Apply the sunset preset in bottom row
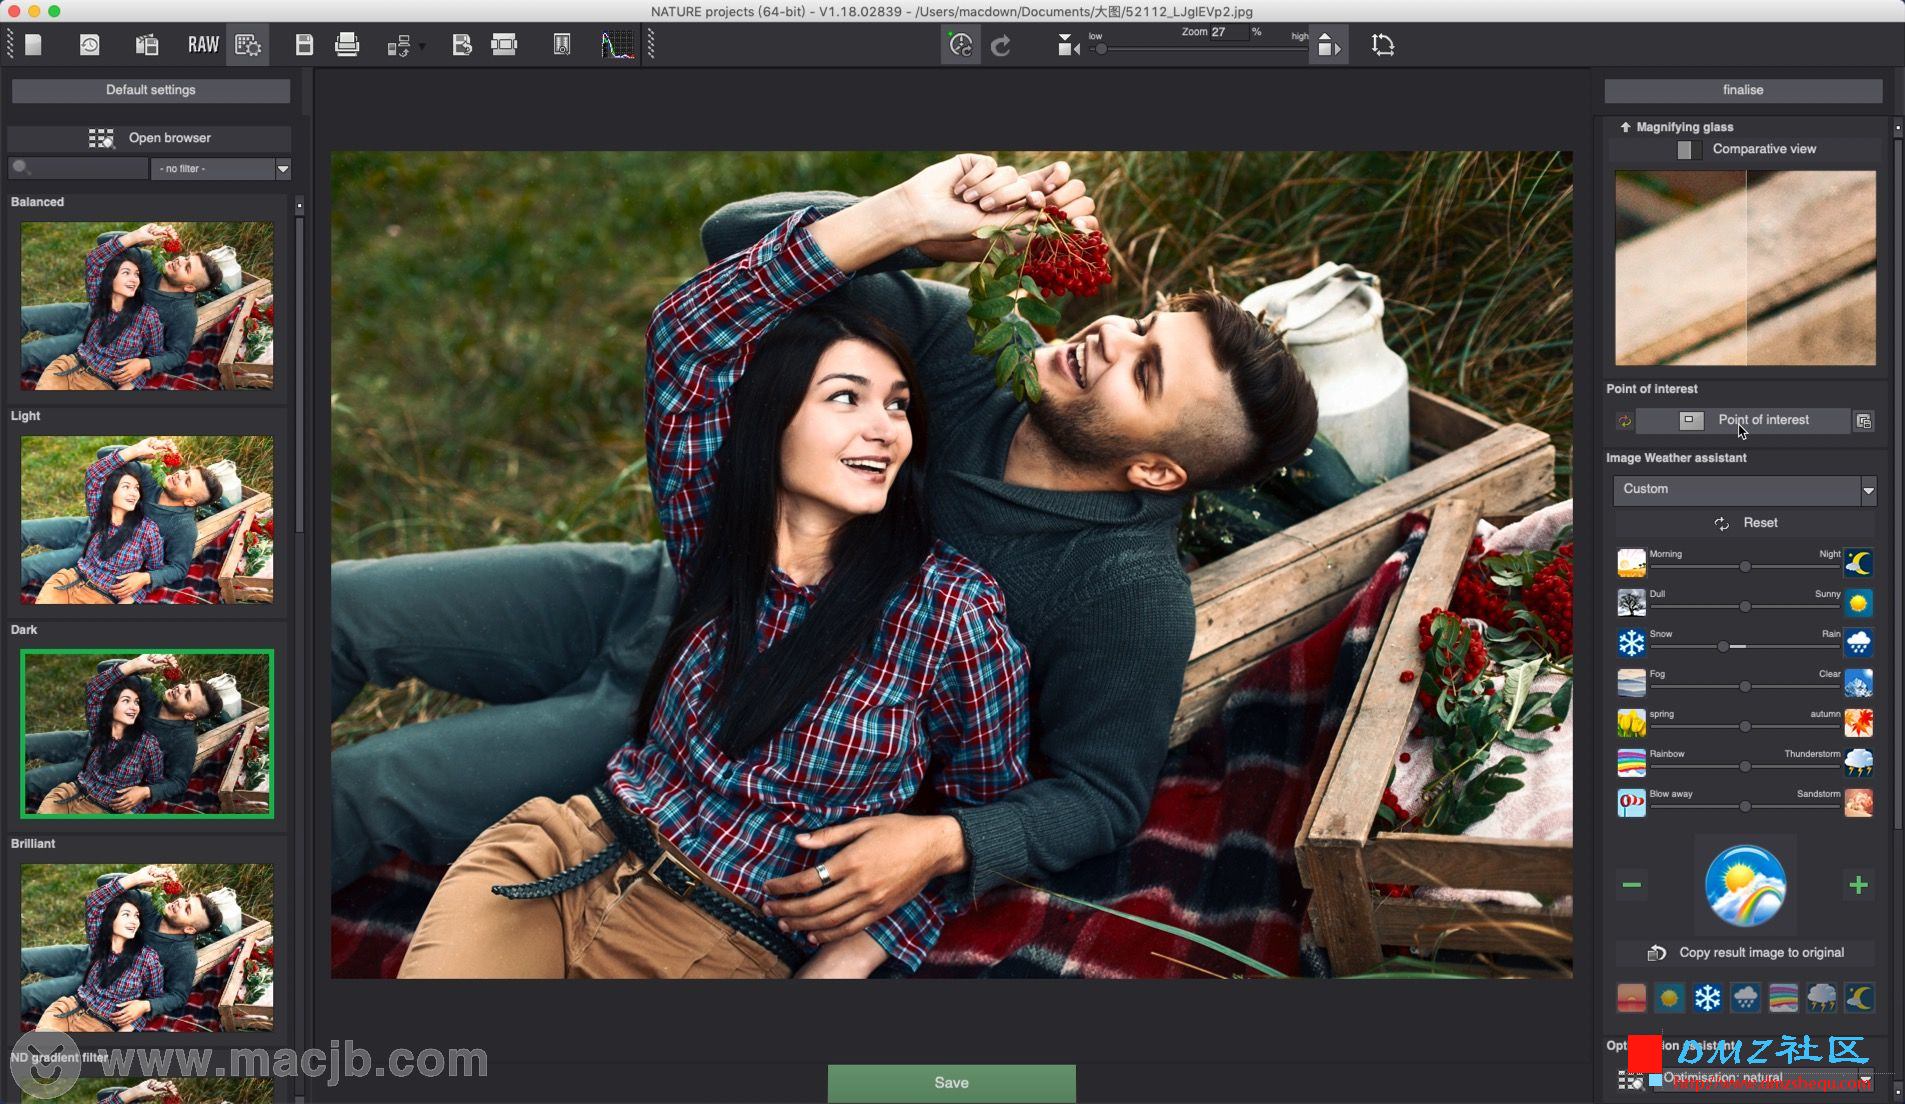 tap(1631, 998)
